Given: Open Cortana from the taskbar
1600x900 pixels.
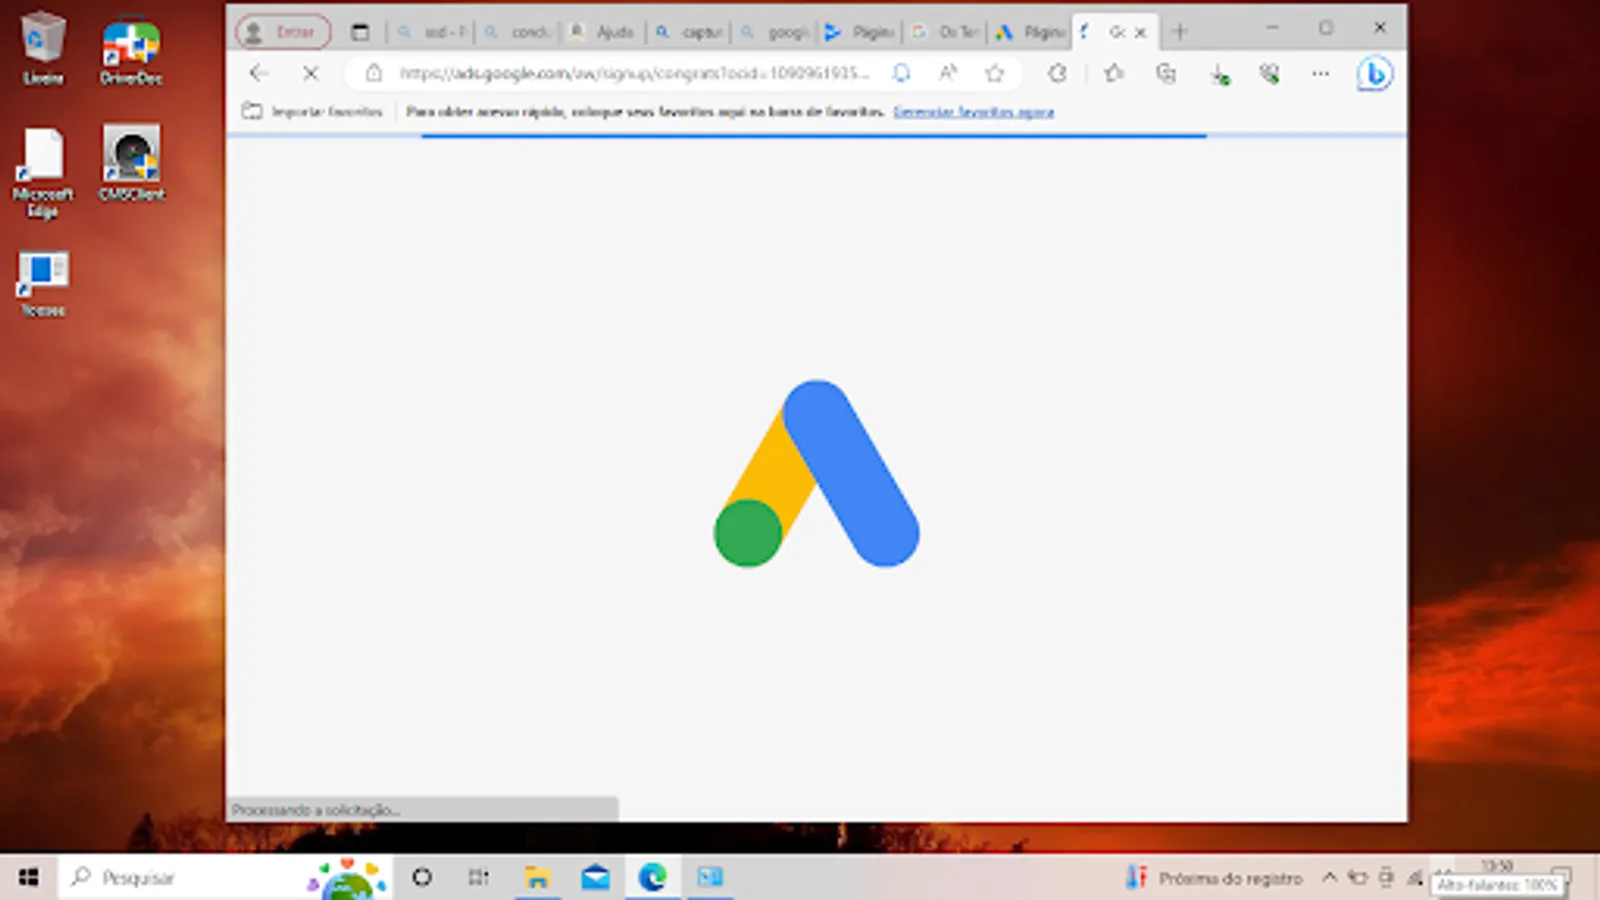Looking at the screenshot, I should click(x=422, y=877).
